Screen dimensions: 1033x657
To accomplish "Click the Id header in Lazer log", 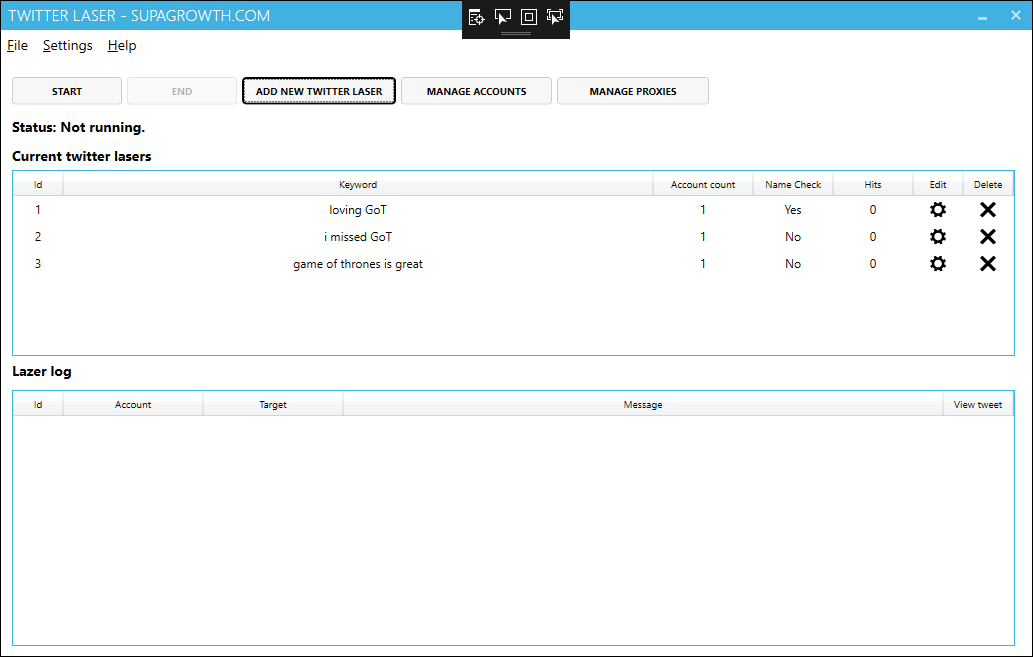I will (38, 405).
